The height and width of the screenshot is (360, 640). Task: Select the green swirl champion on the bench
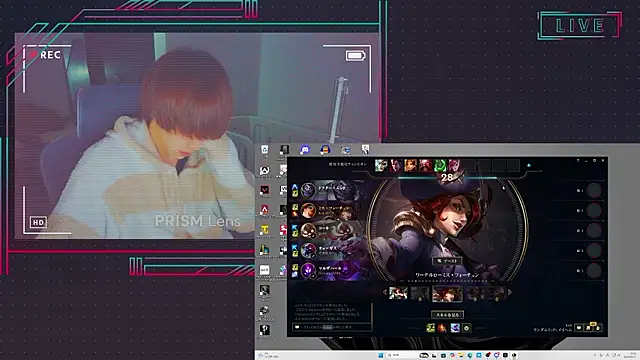coord(440,165)
